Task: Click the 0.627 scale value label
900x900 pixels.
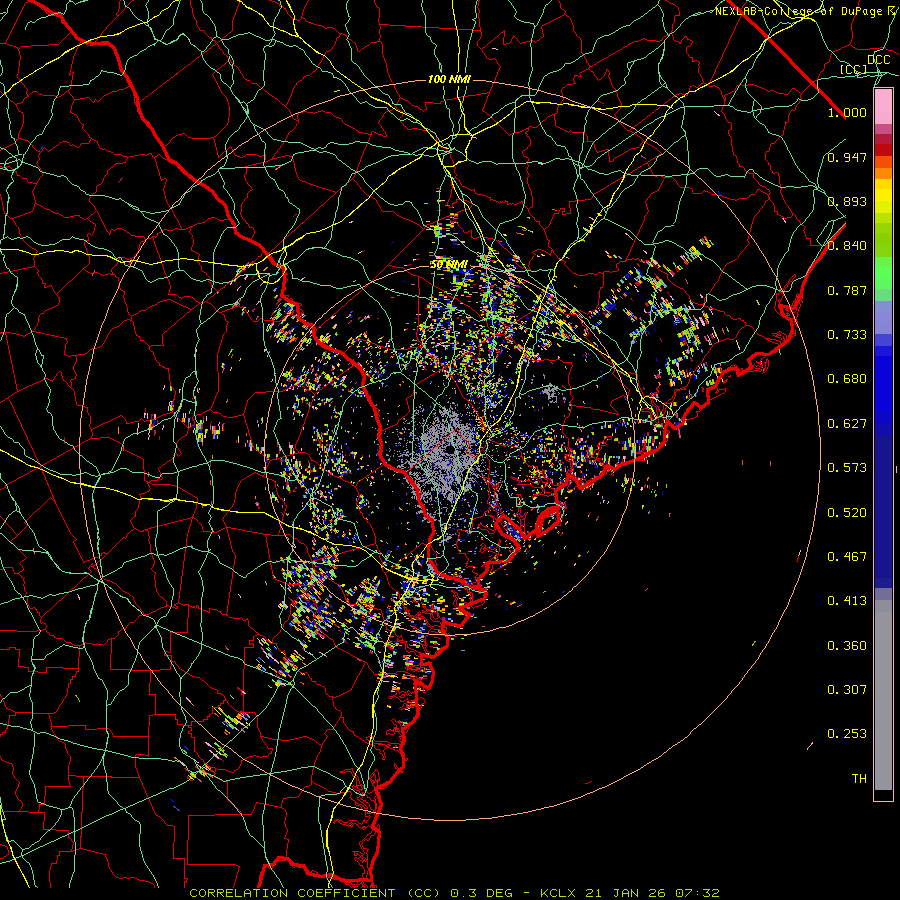Action: pos(847,424)
